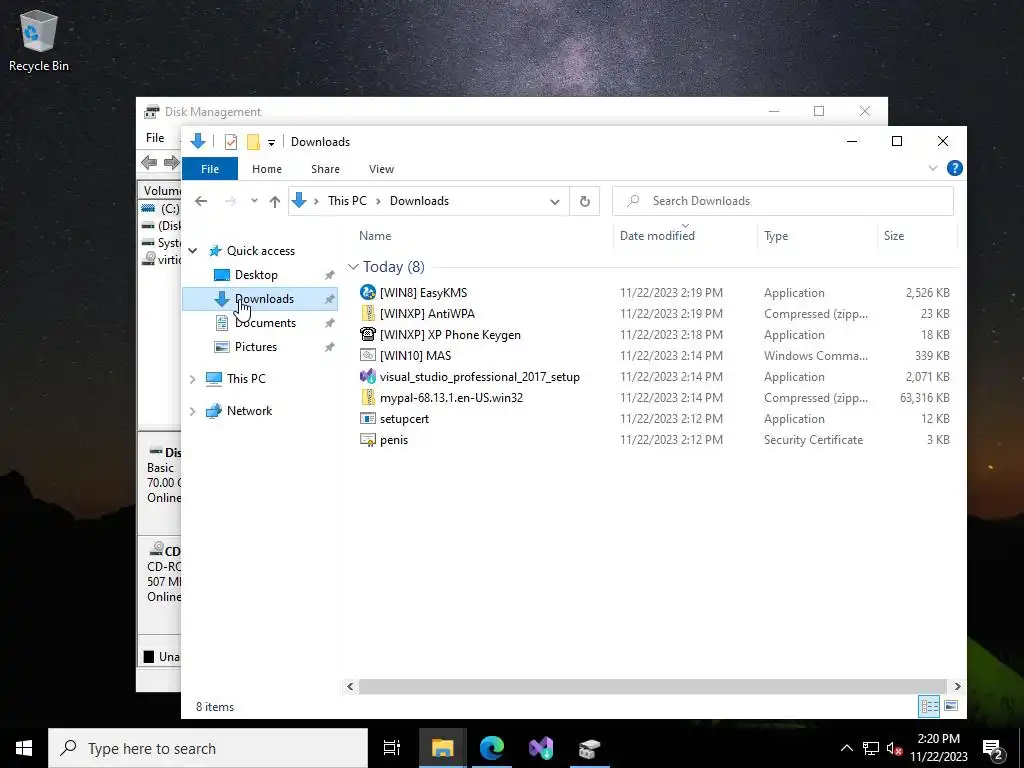
Task: Click the horizontal scrollbar left arrow
Action: point(351,686)
